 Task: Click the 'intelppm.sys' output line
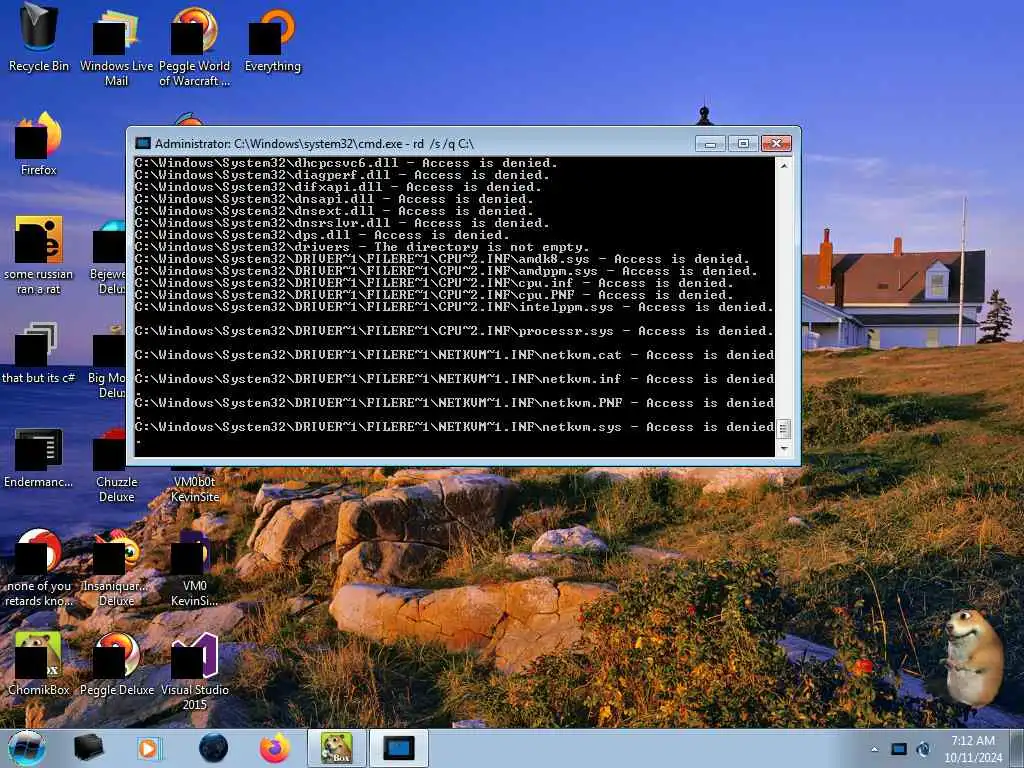point(454,307)
